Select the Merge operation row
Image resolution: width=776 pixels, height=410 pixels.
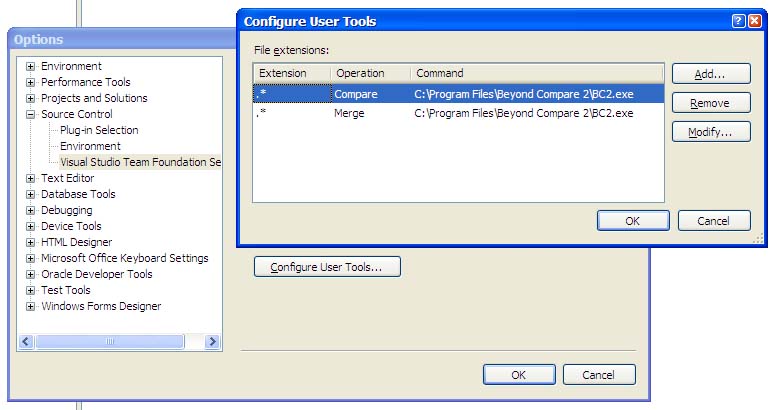[458, 113]
